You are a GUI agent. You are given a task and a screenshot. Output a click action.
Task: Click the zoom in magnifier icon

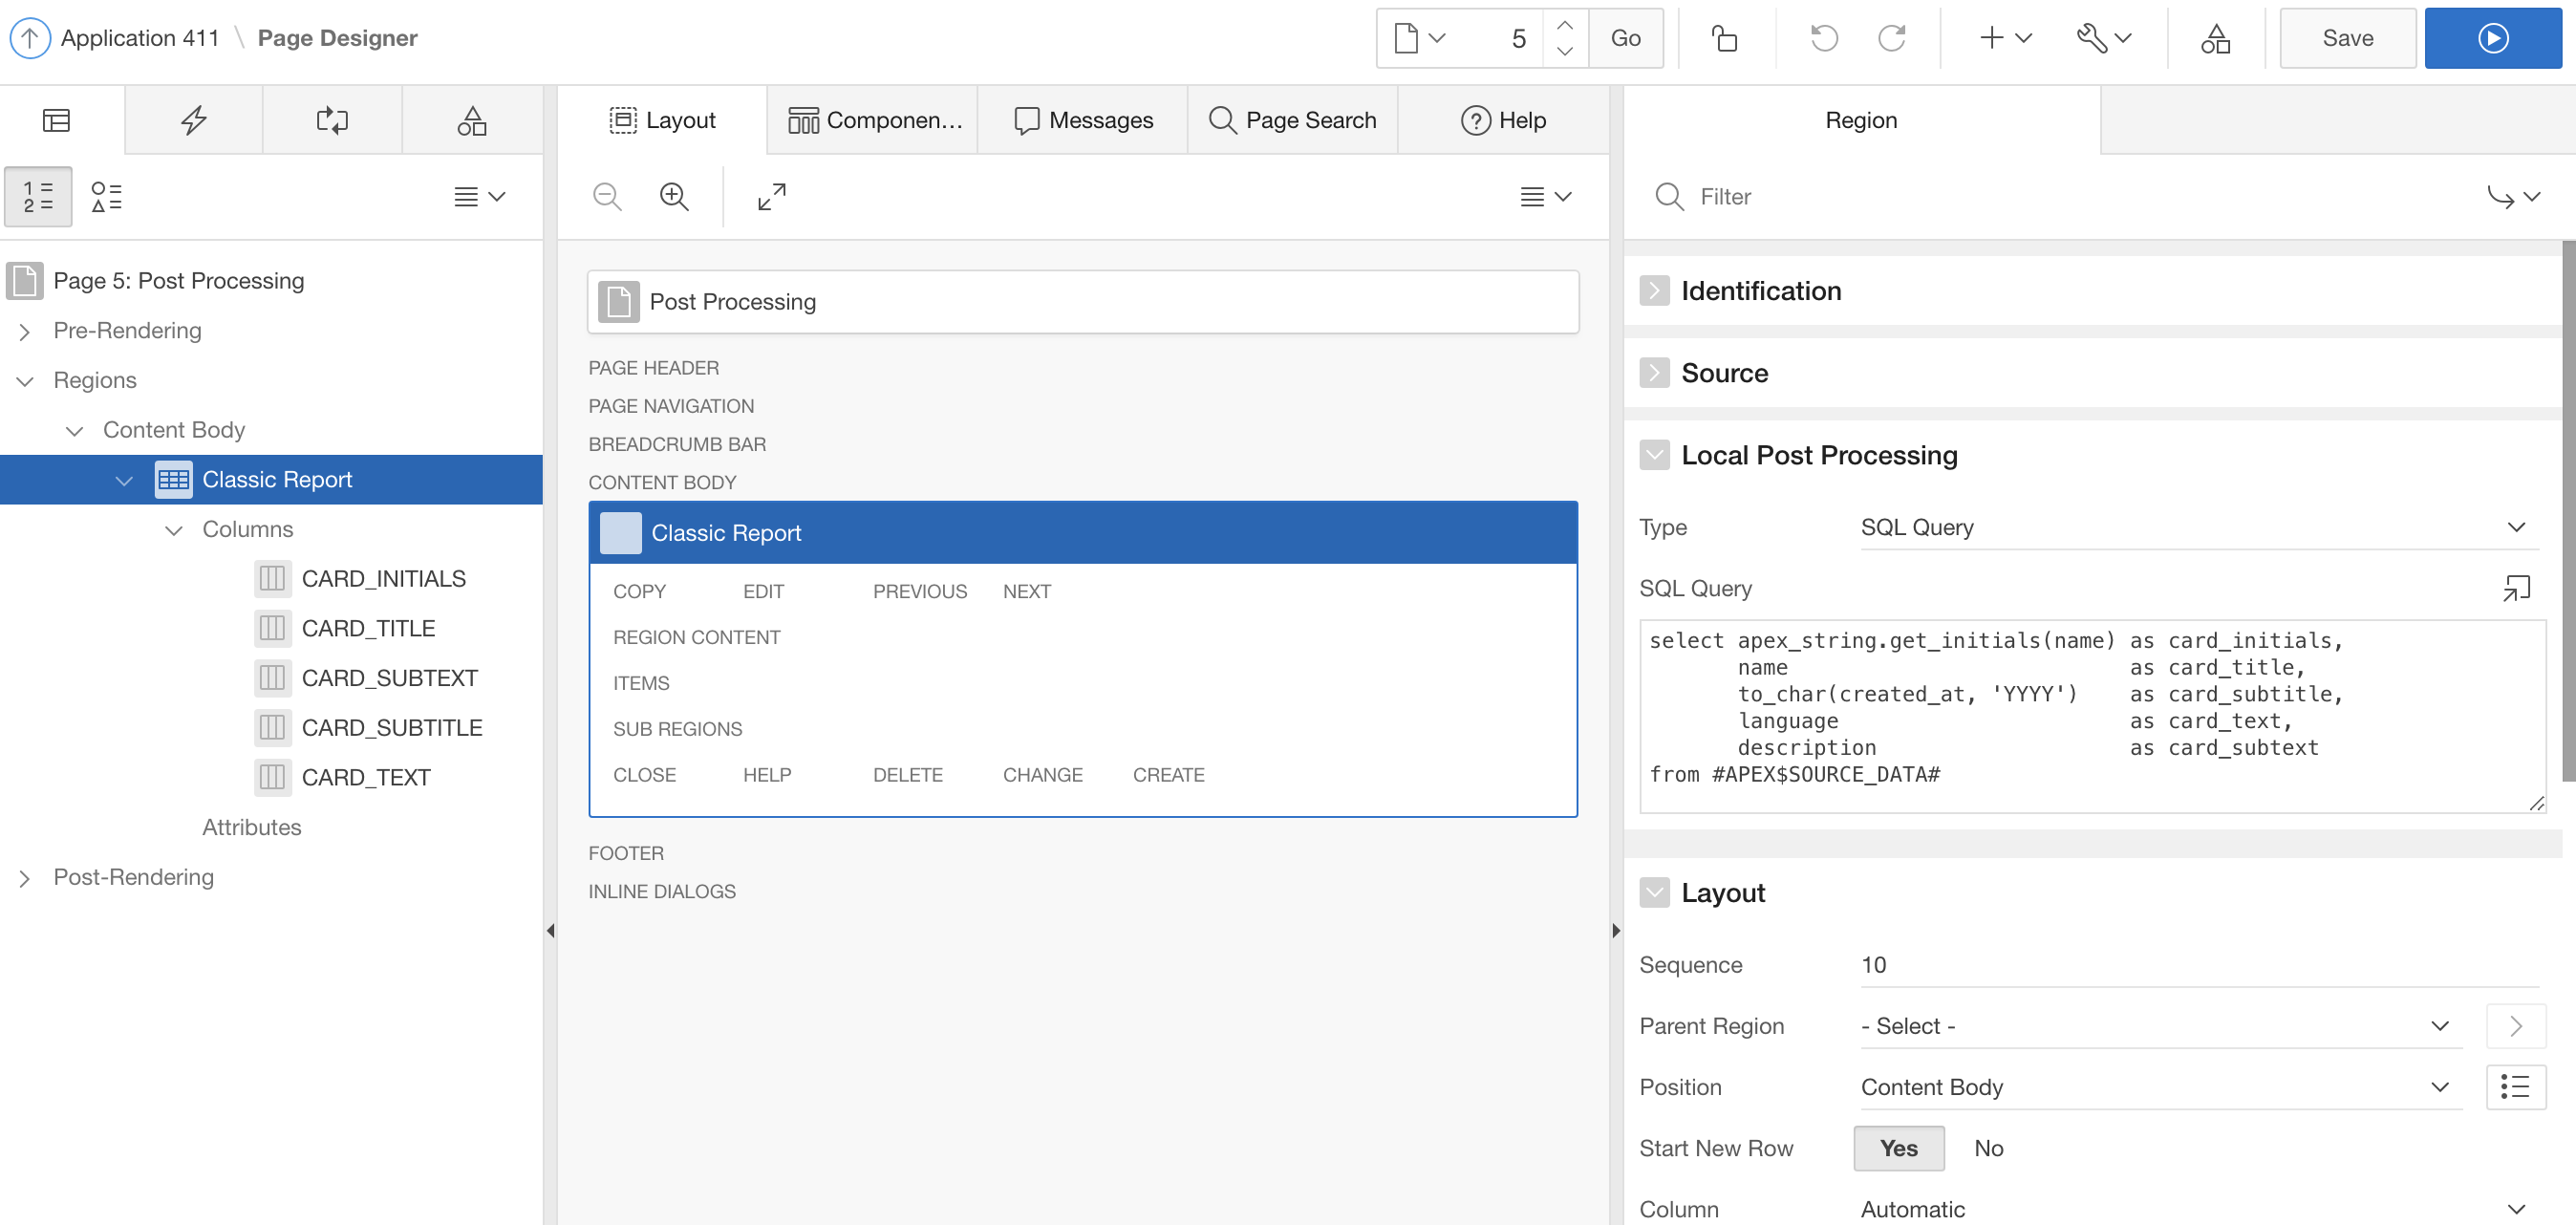click(x=674, y=196)
